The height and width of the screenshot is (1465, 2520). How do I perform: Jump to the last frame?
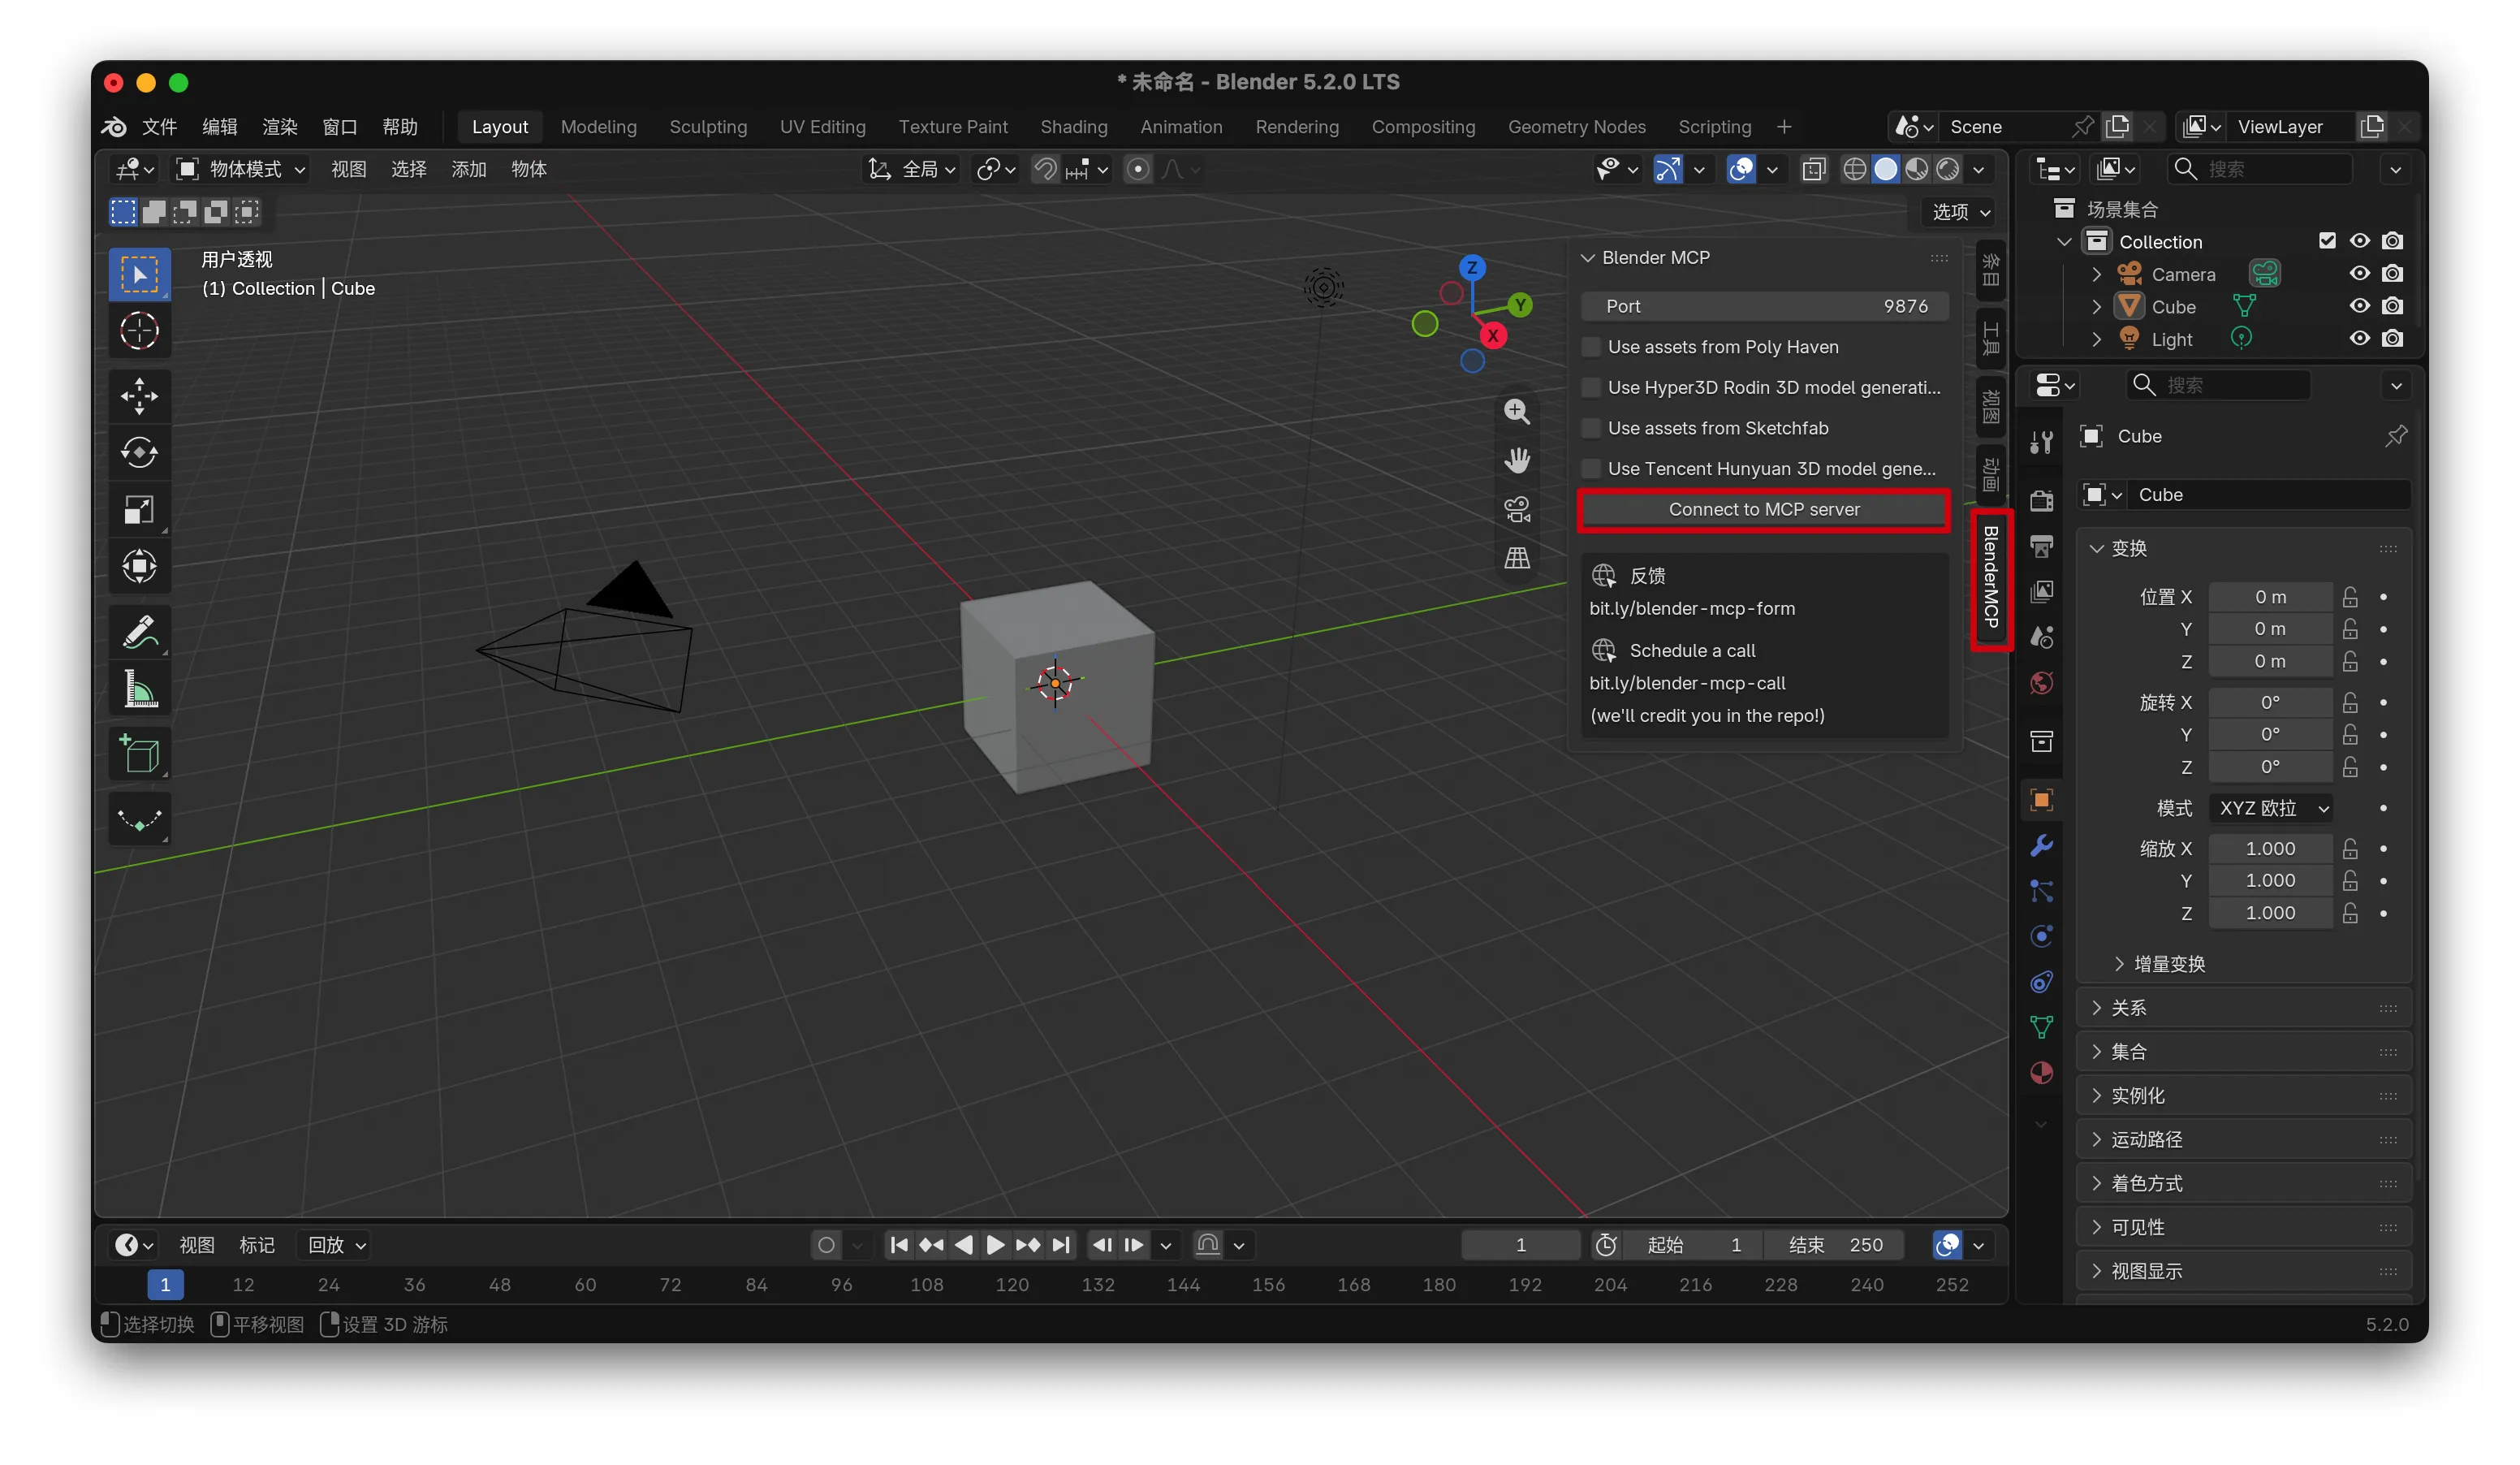coord(1061,1245)
